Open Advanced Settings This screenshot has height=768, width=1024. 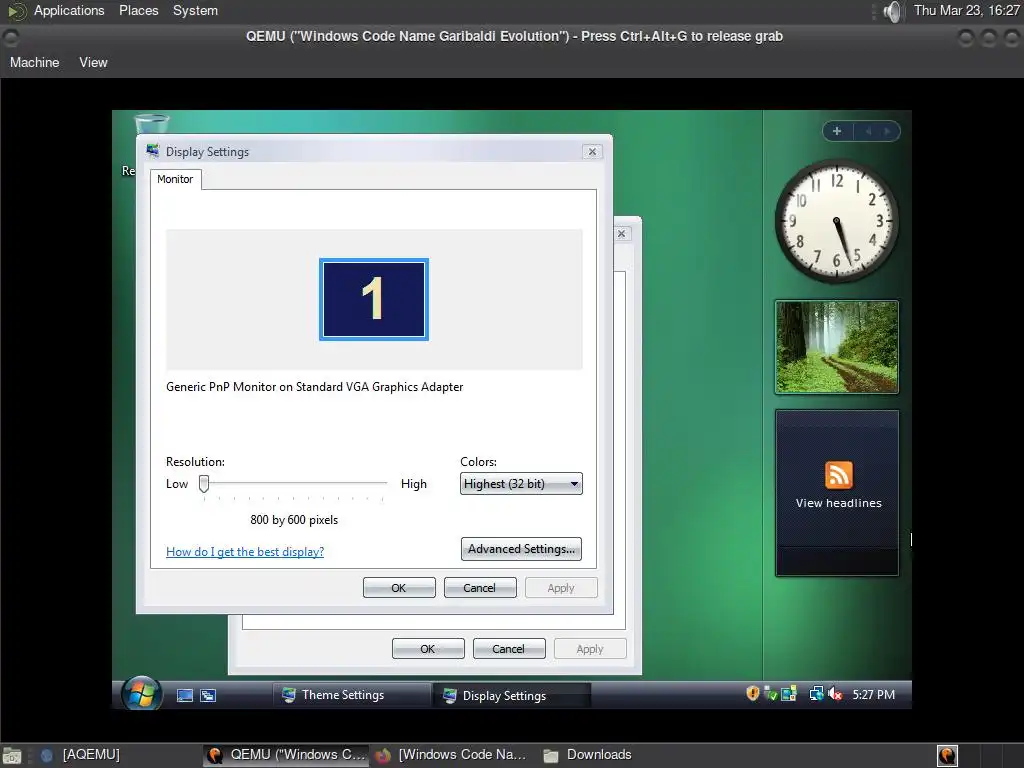[521, 549]
